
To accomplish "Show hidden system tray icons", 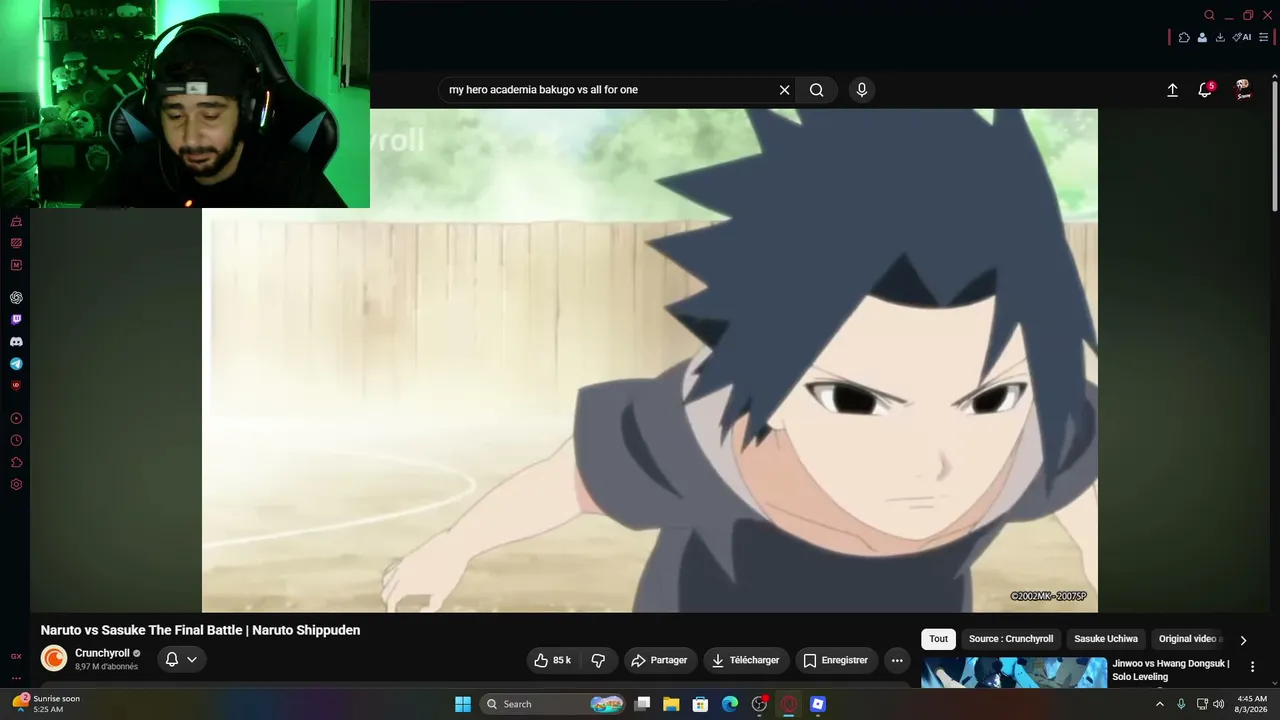I will (x=1160, y=704).
